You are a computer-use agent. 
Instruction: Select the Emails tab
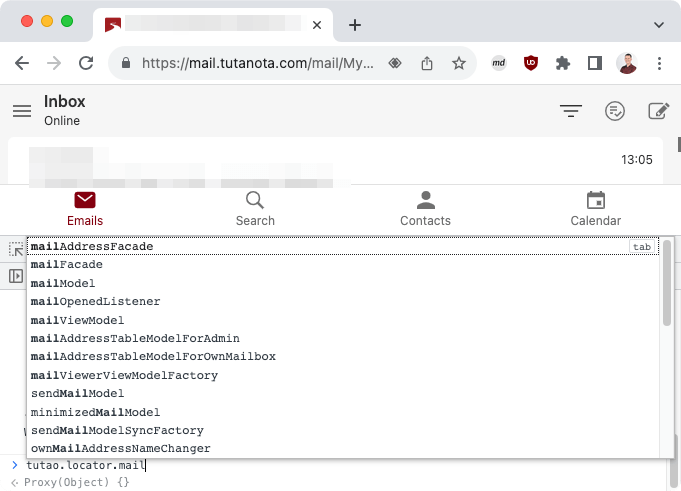[x=85, y=209]
